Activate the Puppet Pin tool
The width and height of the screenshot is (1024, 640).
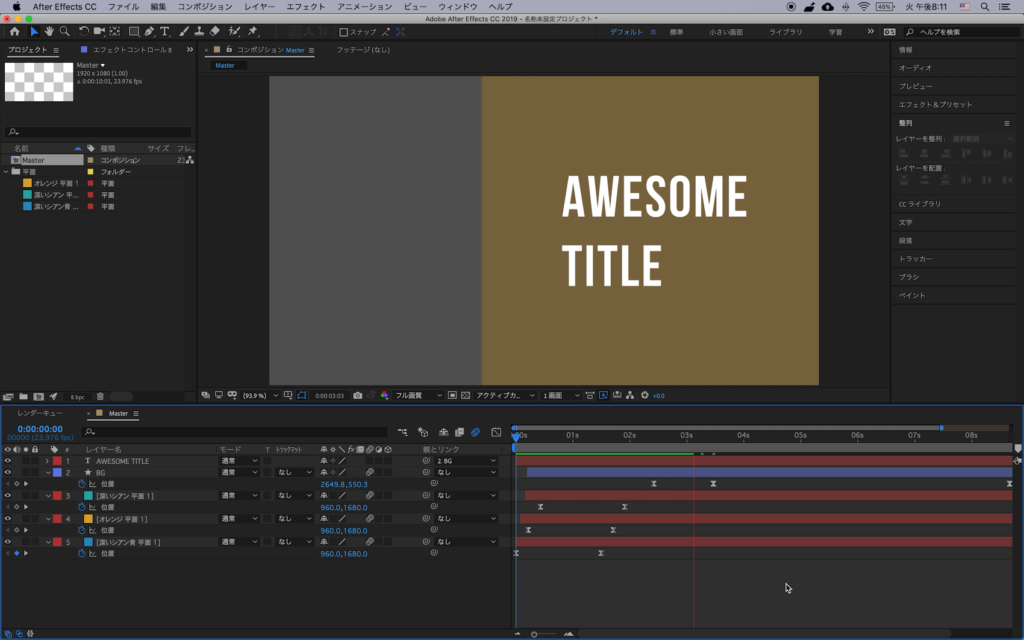pos(251,32)
